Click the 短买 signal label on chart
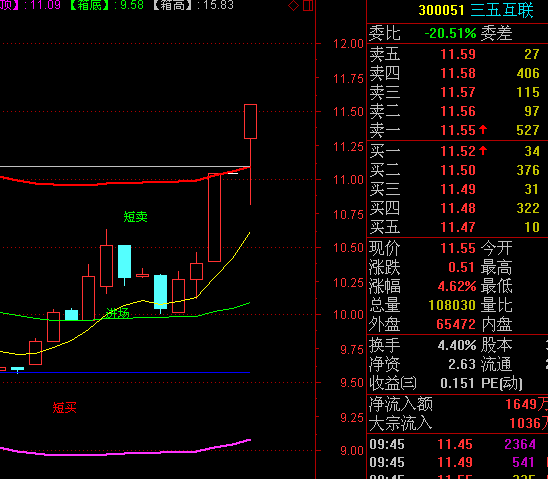This screenshot has height=479, width=548. 65,407
